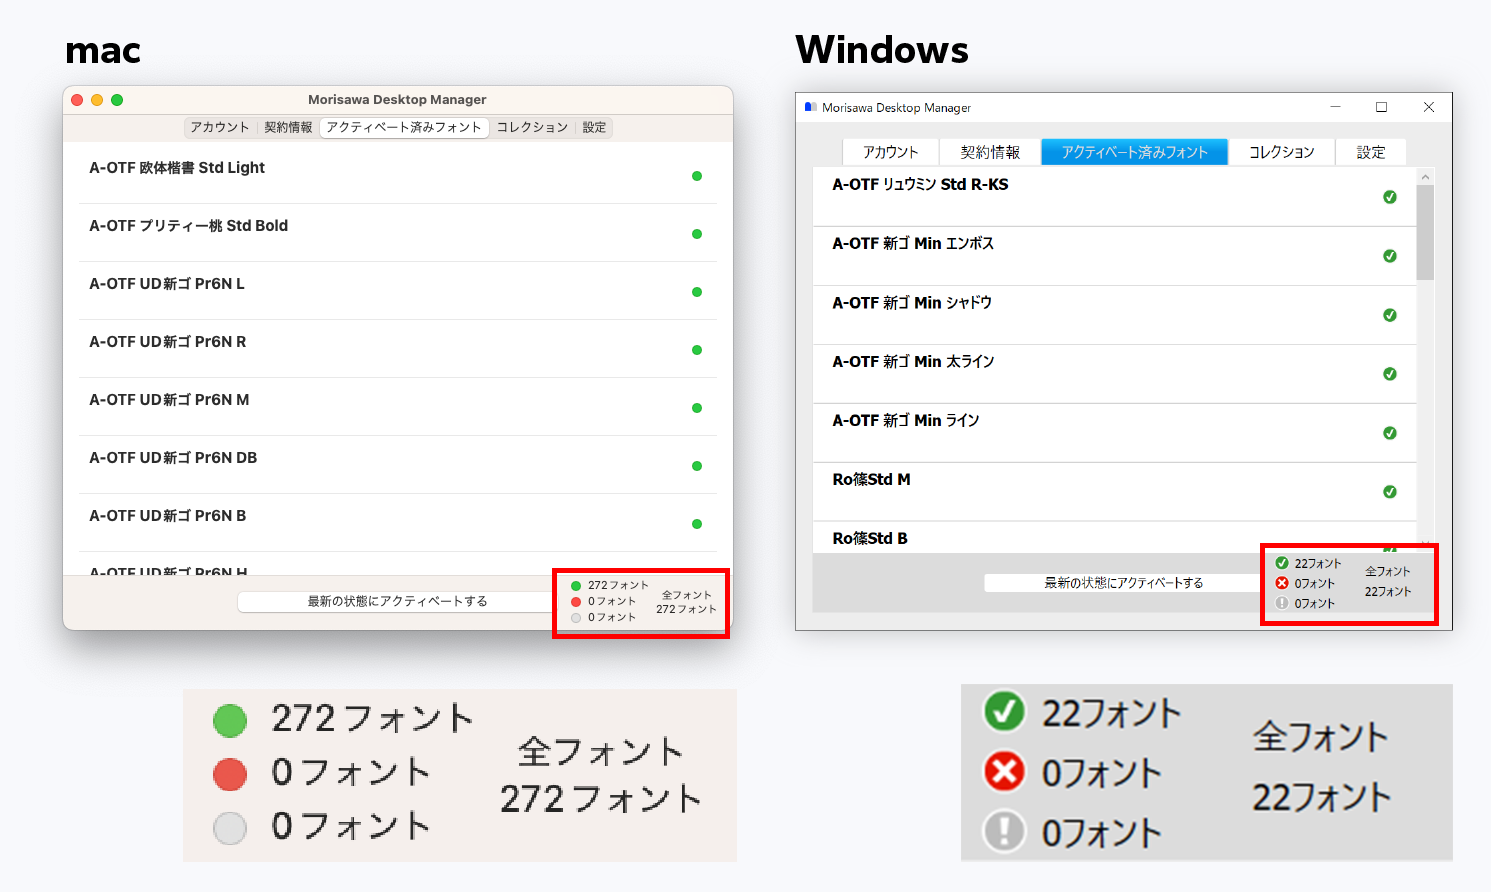Open the 契約情報 tab in the Windows window

click(x=990, y=152)
